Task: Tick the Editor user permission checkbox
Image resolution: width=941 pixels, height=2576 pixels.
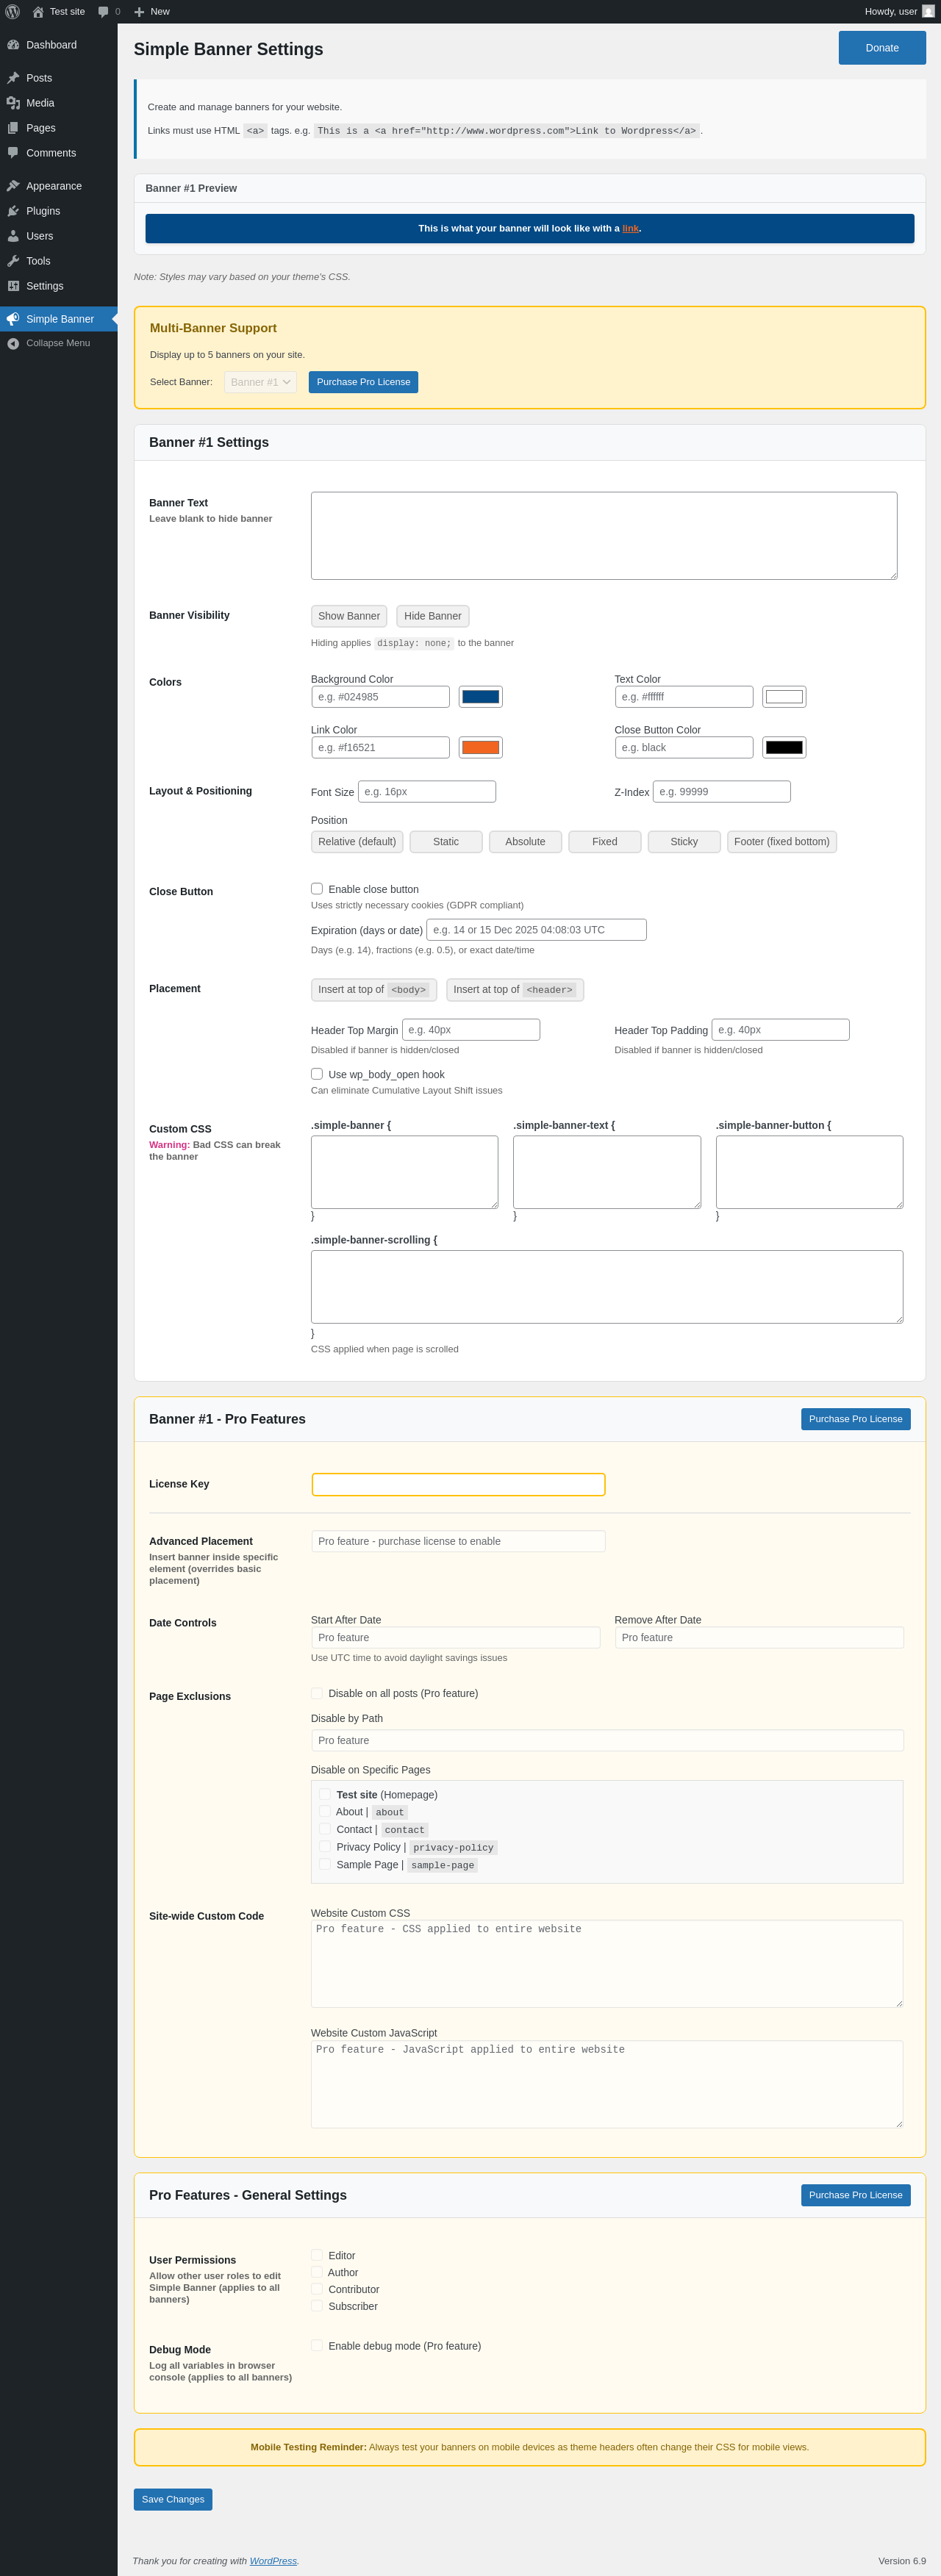Action: pyautogui.click(x=317, y=2255)
